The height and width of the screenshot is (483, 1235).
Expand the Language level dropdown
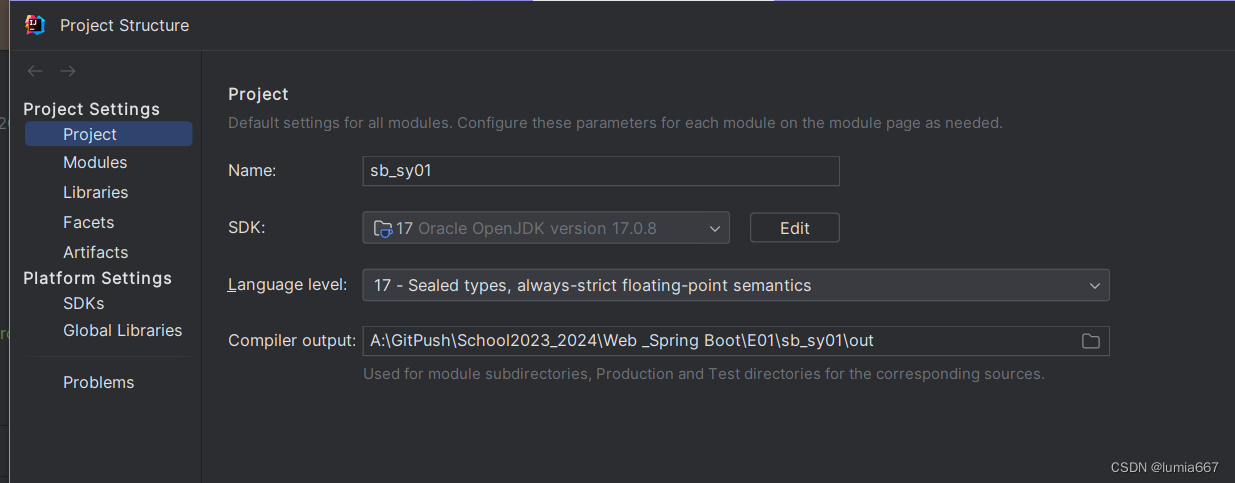click(735, 285)
